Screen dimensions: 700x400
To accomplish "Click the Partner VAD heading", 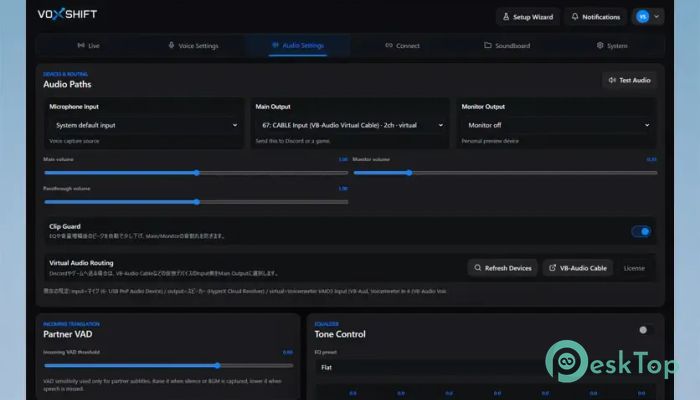I will pos(68,334).
